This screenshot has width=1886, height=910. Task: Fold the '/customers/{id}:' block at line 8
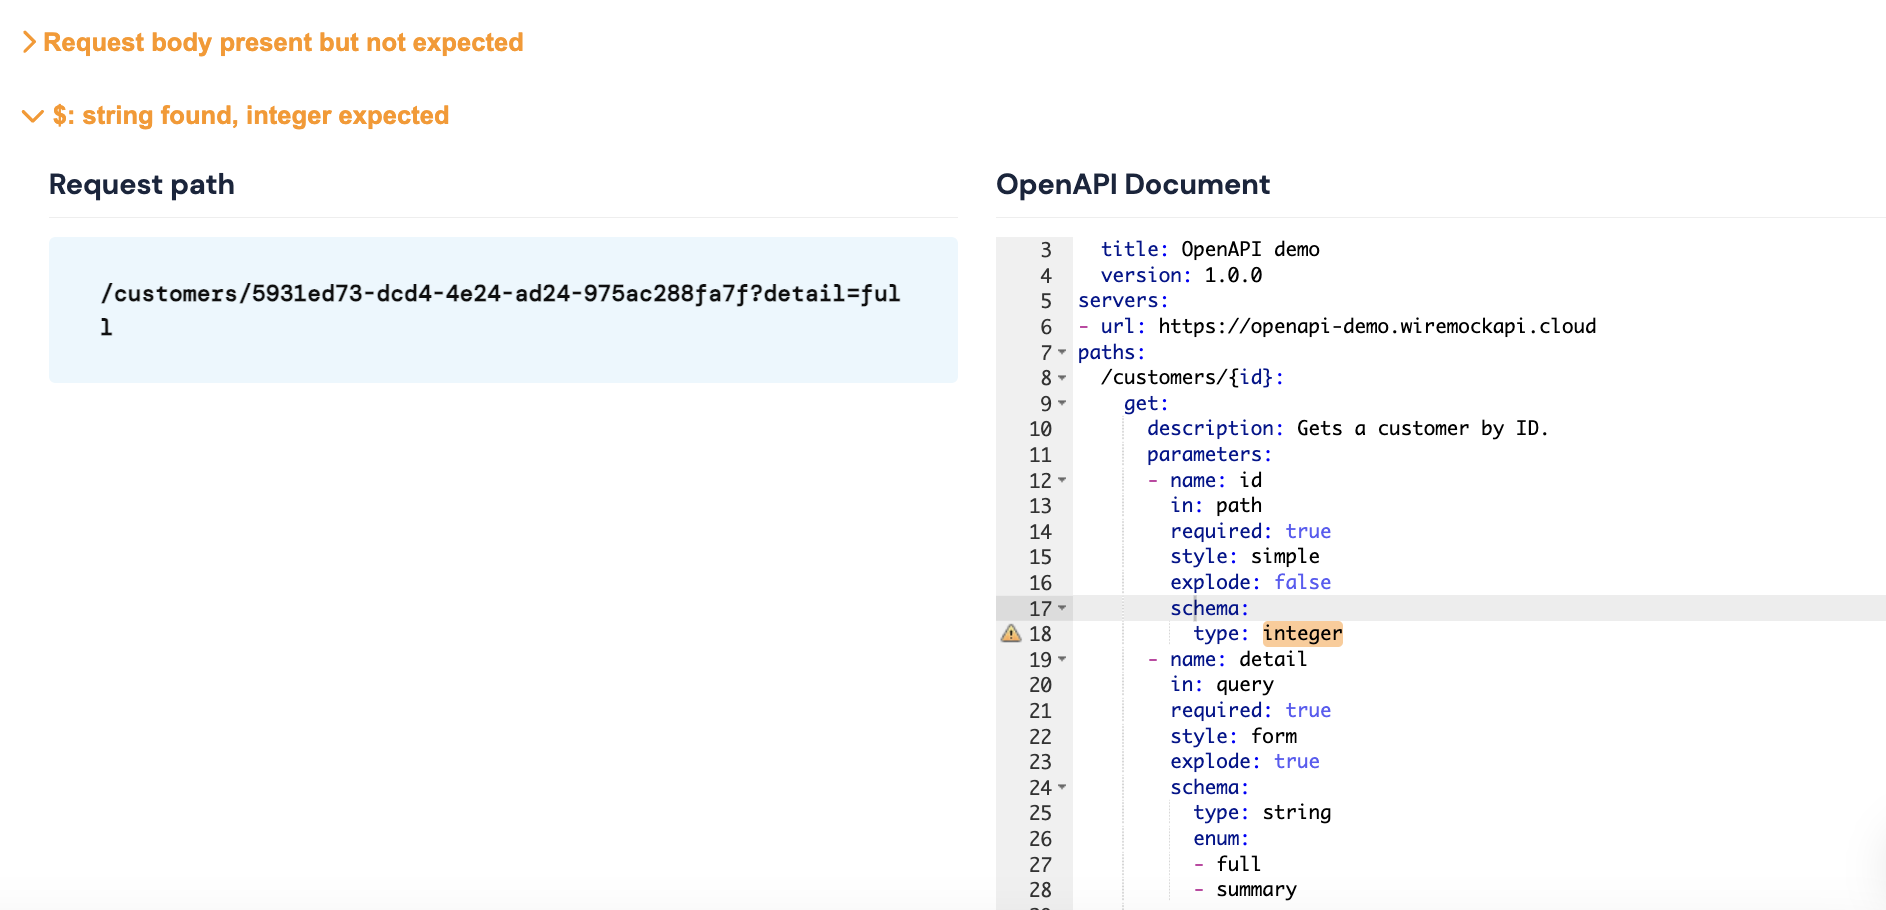coord(1062,378)
